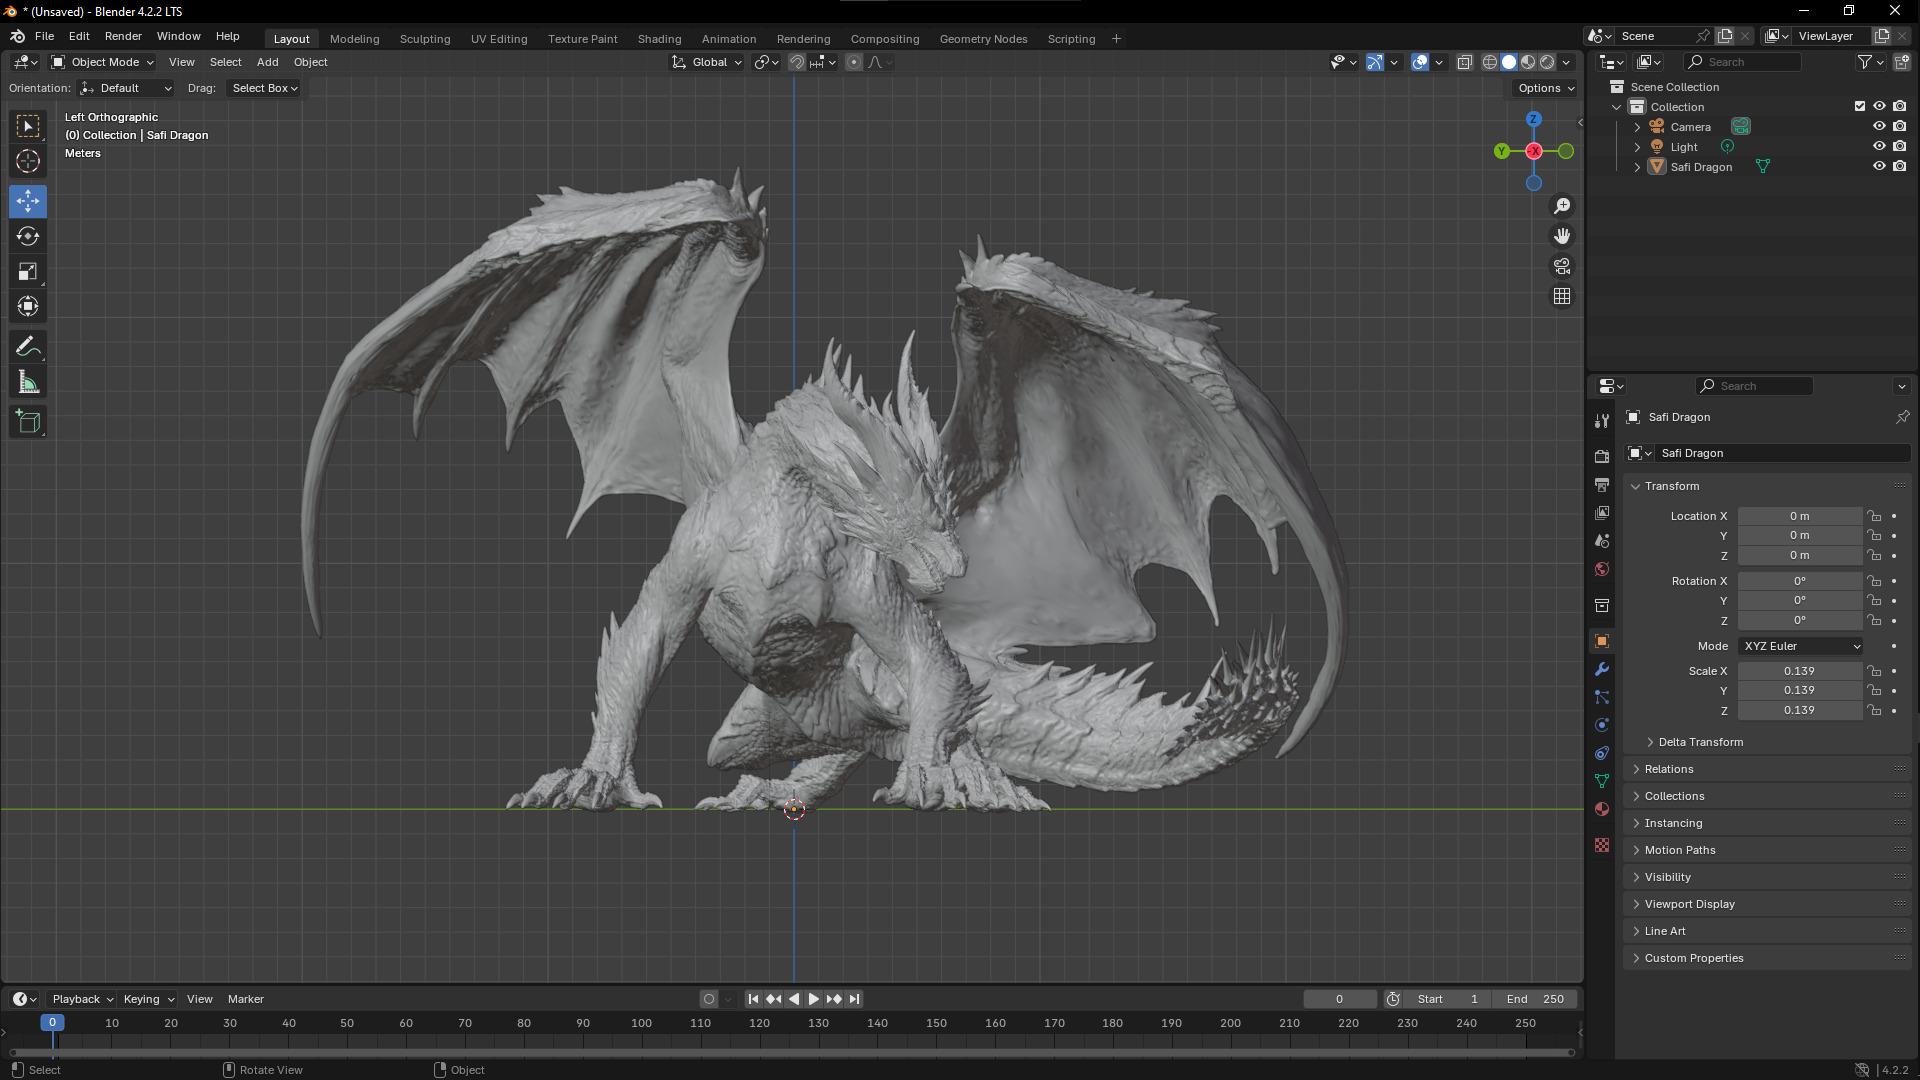Image resolution: width=1920 pixels, height=1080 pixels.
Task: Open the World properties tab
Action: click(1602, 568)
